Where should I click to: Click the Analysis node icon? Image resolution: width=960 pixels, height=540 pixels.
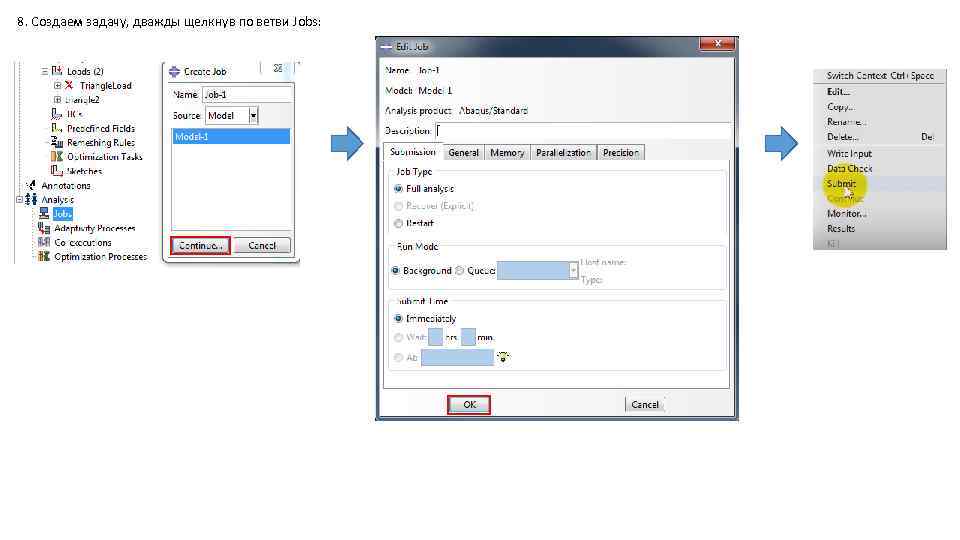point(31,199)
